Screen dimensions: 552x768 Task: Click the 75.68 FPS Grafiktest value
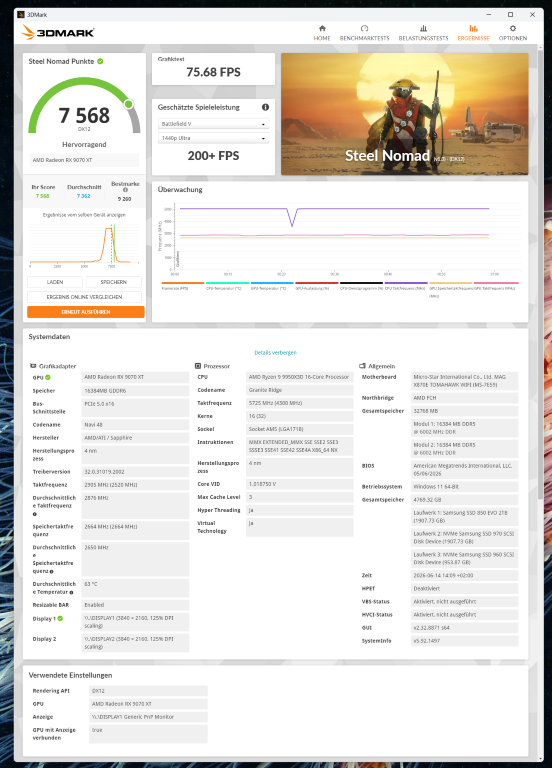[214, 72]
